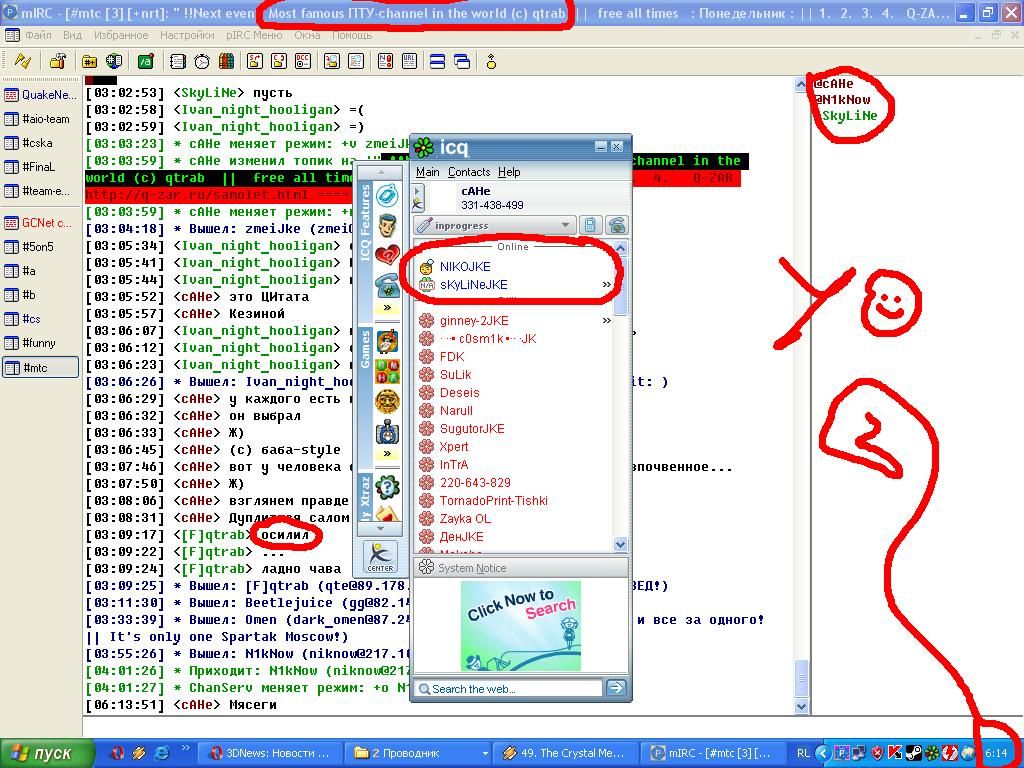This screenshot has width=1024, height=768.
Task: Select @N1kNow in the mIRC nick list
Action: 842,99
